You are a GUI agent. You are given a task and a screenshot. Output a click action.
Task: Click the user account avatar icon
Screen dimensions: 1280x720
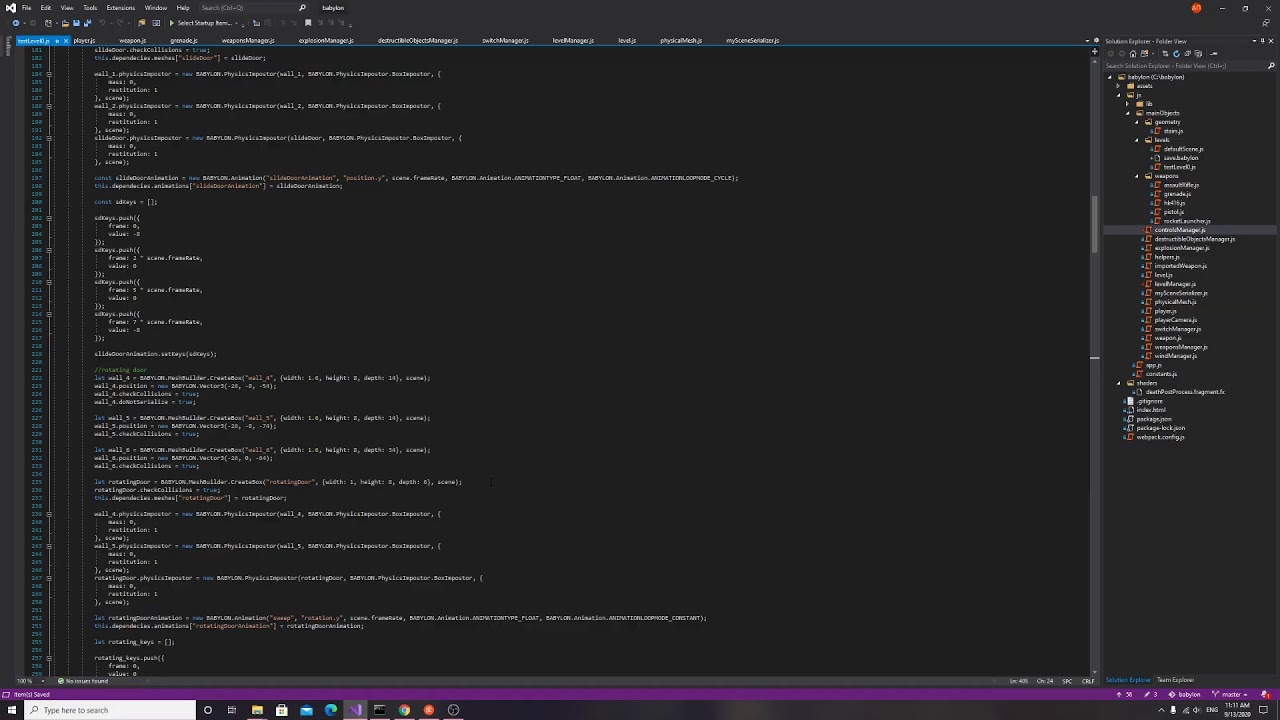[1196, 8]
